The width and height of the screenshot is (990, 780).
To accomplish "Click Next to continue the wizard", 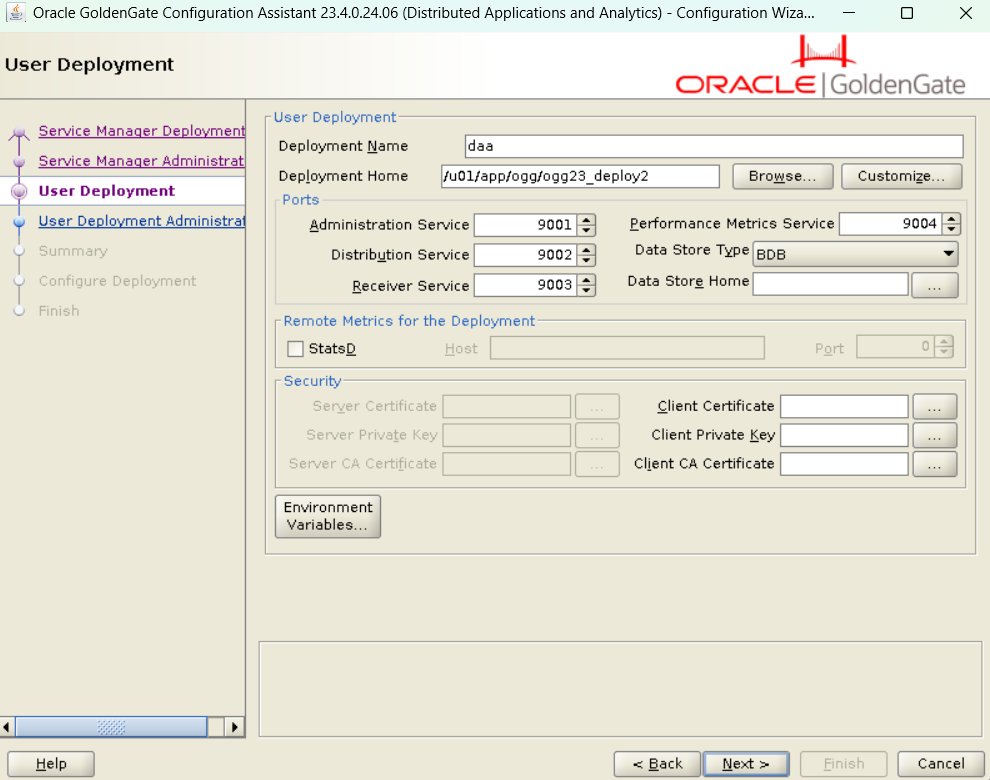I will (x=746, y=764).
